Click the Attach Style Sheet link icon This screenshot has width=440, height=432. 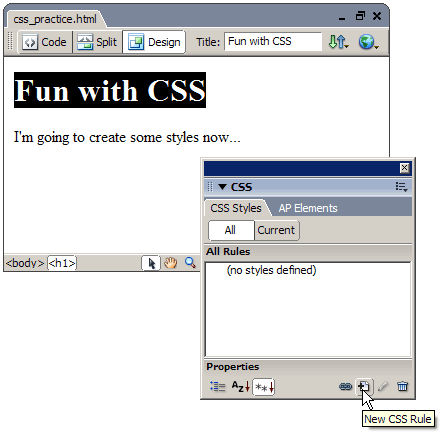pyautogui.click(x=346, y=387)
